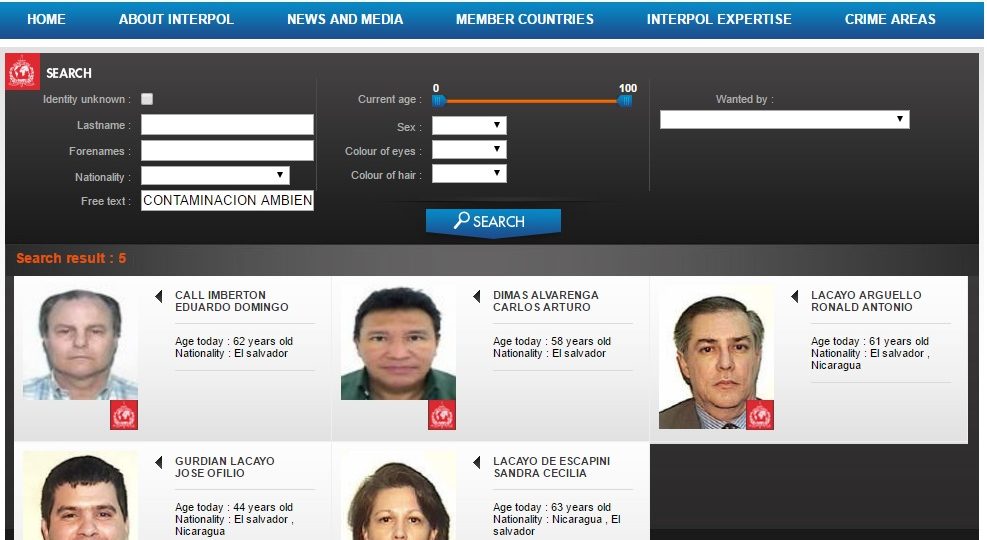The height and width of the screenshot is (540, 987).
Task: Click the Forenames input field
Action: 227,150
